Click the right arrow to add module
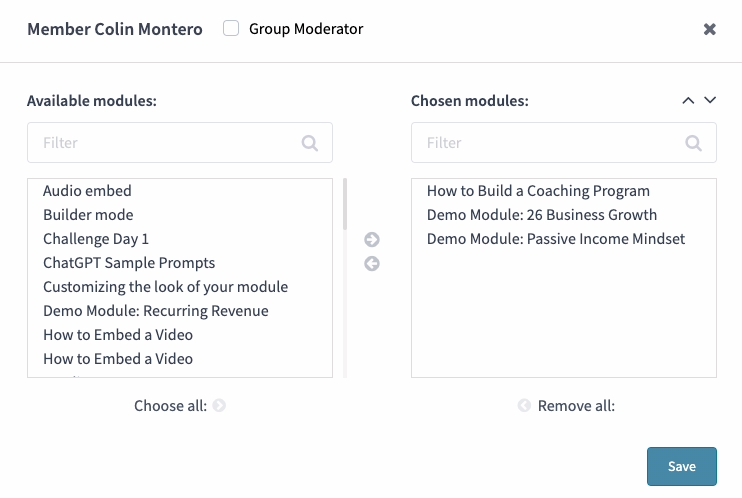The image size is (742, 498). 372,240
